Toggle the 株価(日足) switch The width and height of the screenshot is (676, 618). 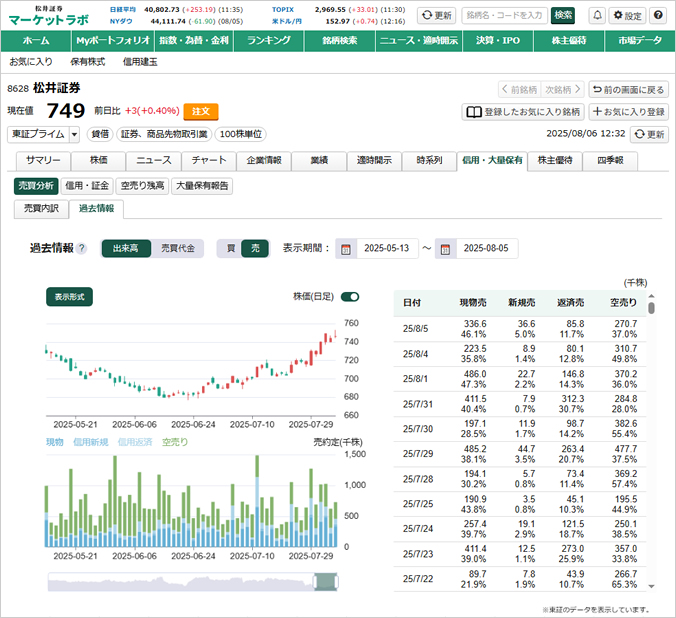tap(350, 297)
